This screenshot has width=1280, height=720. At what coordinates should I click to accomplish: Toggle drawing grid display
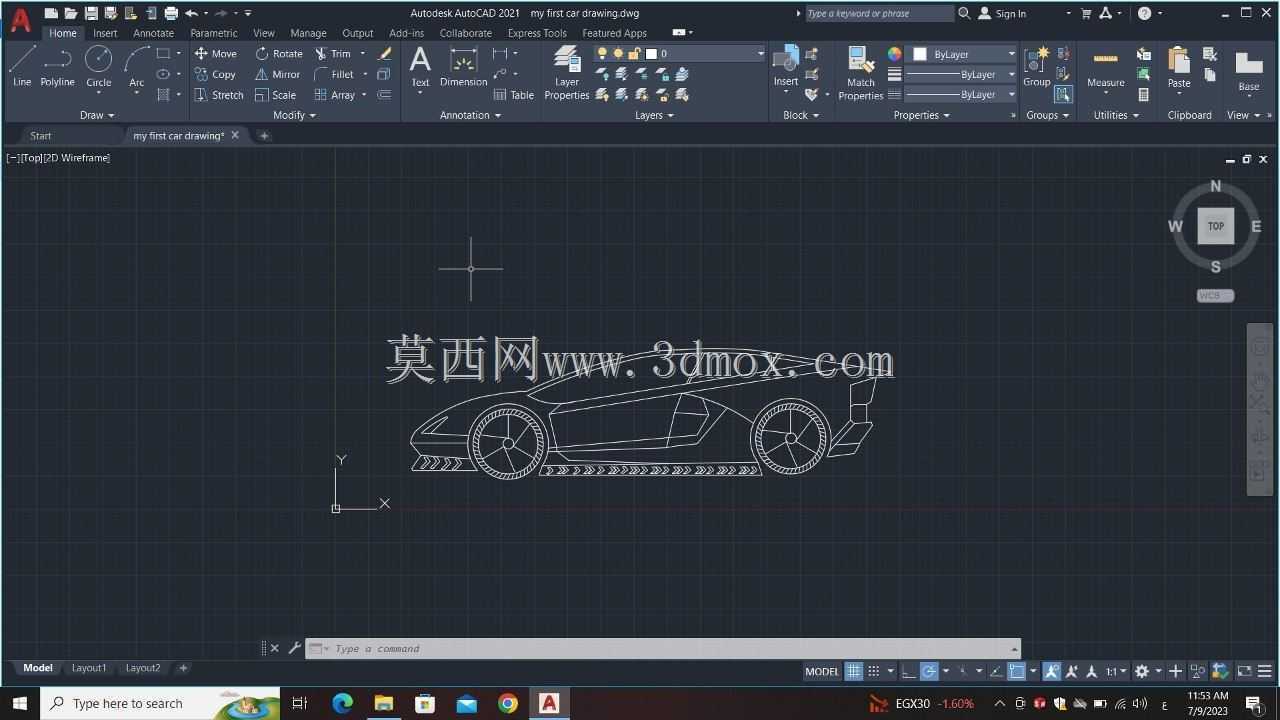(854, 671)
